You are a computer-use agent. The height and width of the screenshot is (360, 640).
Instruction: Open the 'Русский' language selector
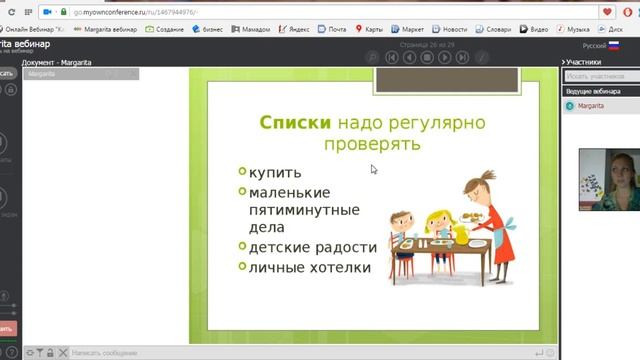click(x=601, y=46)
